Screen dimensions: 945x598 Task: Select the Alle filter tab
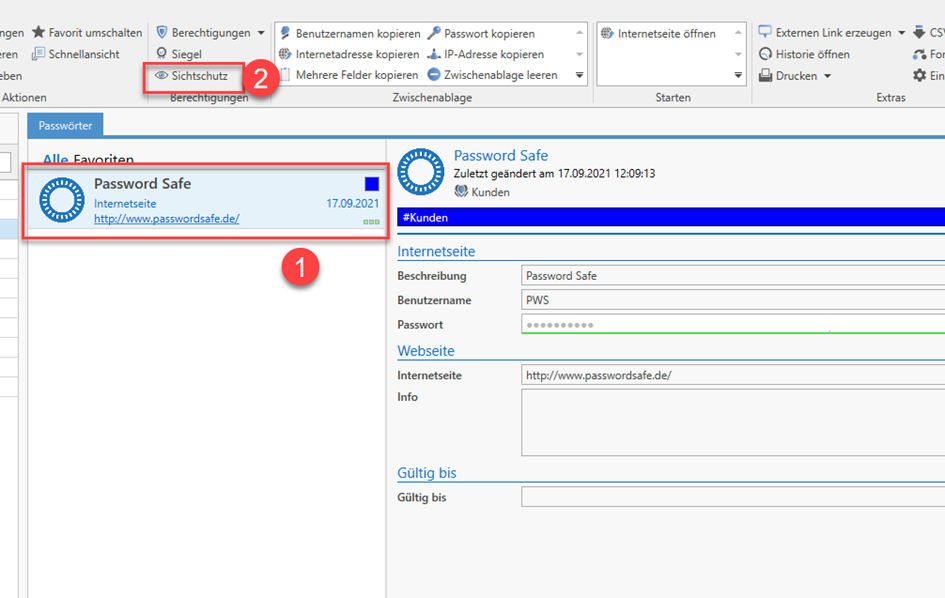[55, 160]
